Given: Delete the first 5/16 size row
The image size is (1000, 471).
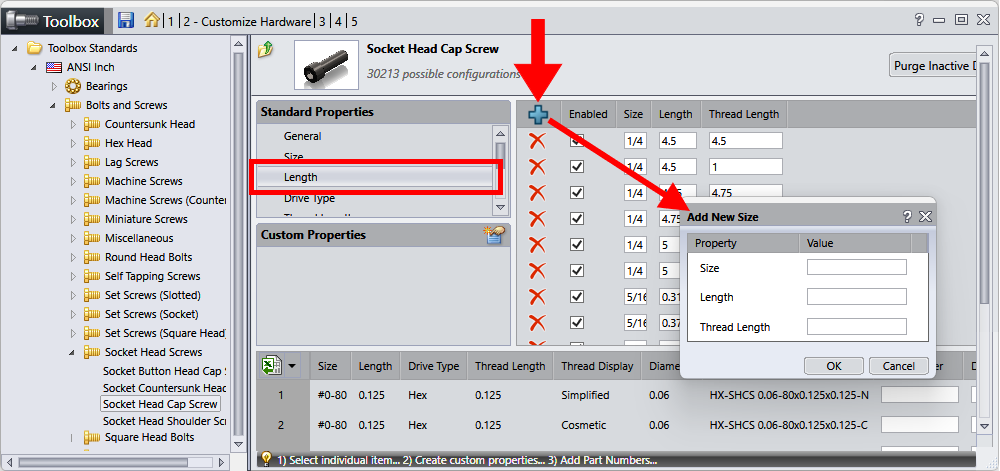Looking at the screenshot, I should click(538, 296).
